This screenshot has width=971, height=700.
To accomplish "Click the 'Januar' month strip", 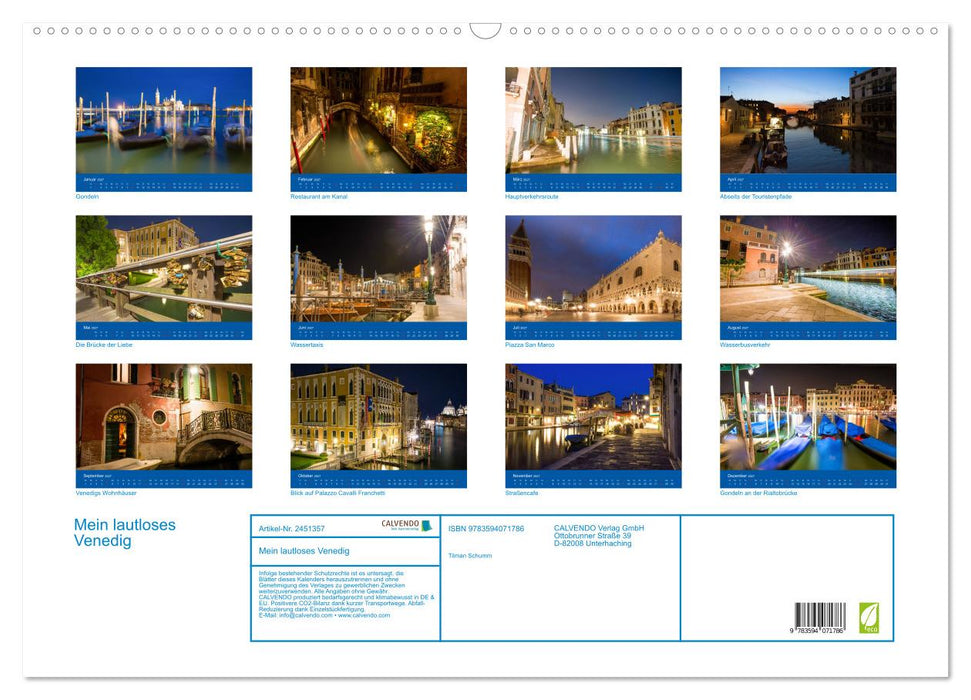I will [x=164, y=183].
